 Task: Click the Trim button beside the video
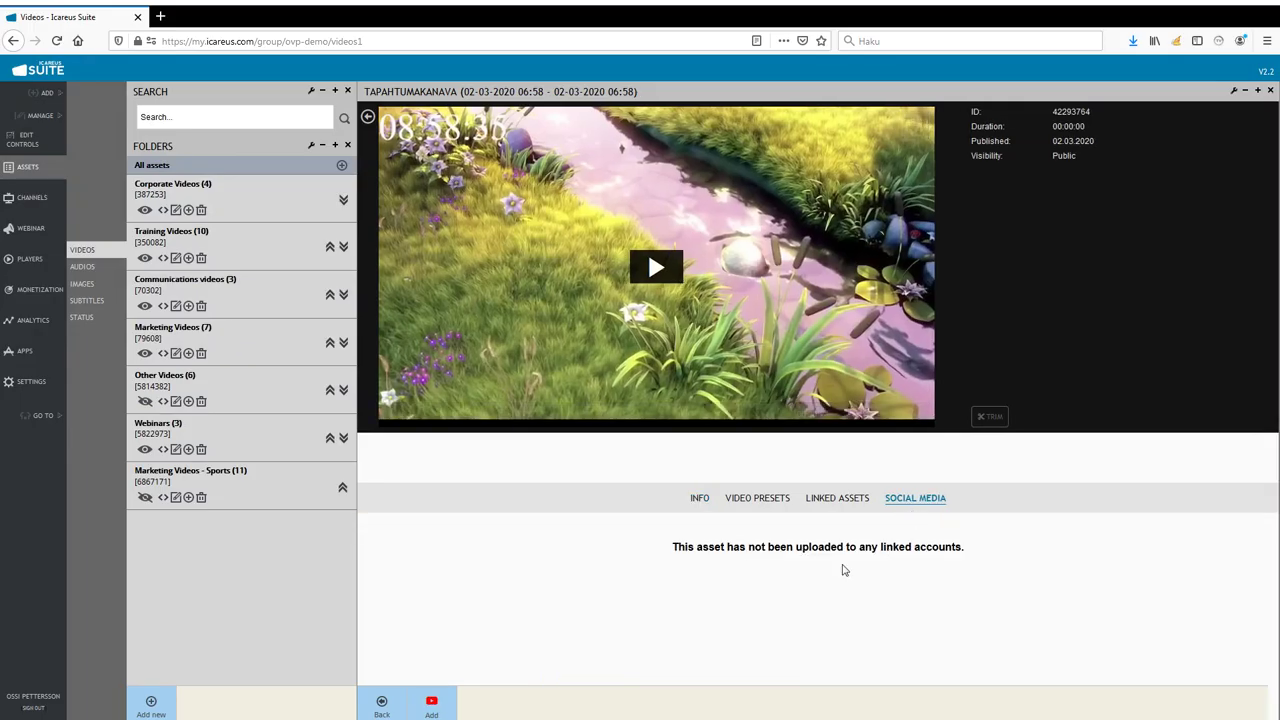coord(989,416)
